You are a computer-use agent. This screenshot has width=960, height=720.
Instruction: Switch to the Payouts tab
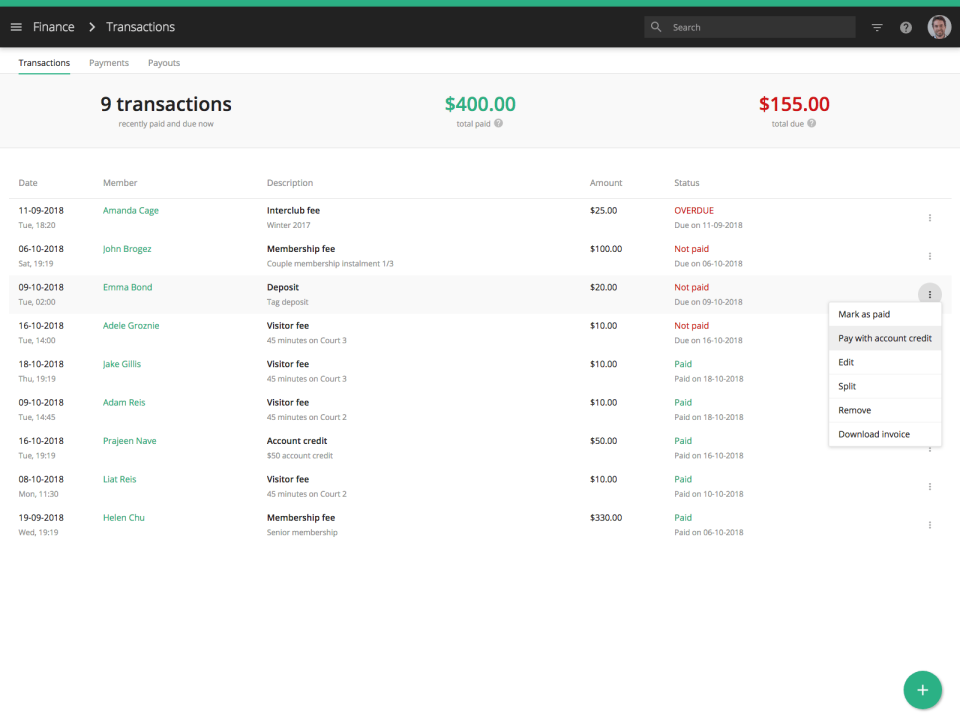click(x=164, y=62)
